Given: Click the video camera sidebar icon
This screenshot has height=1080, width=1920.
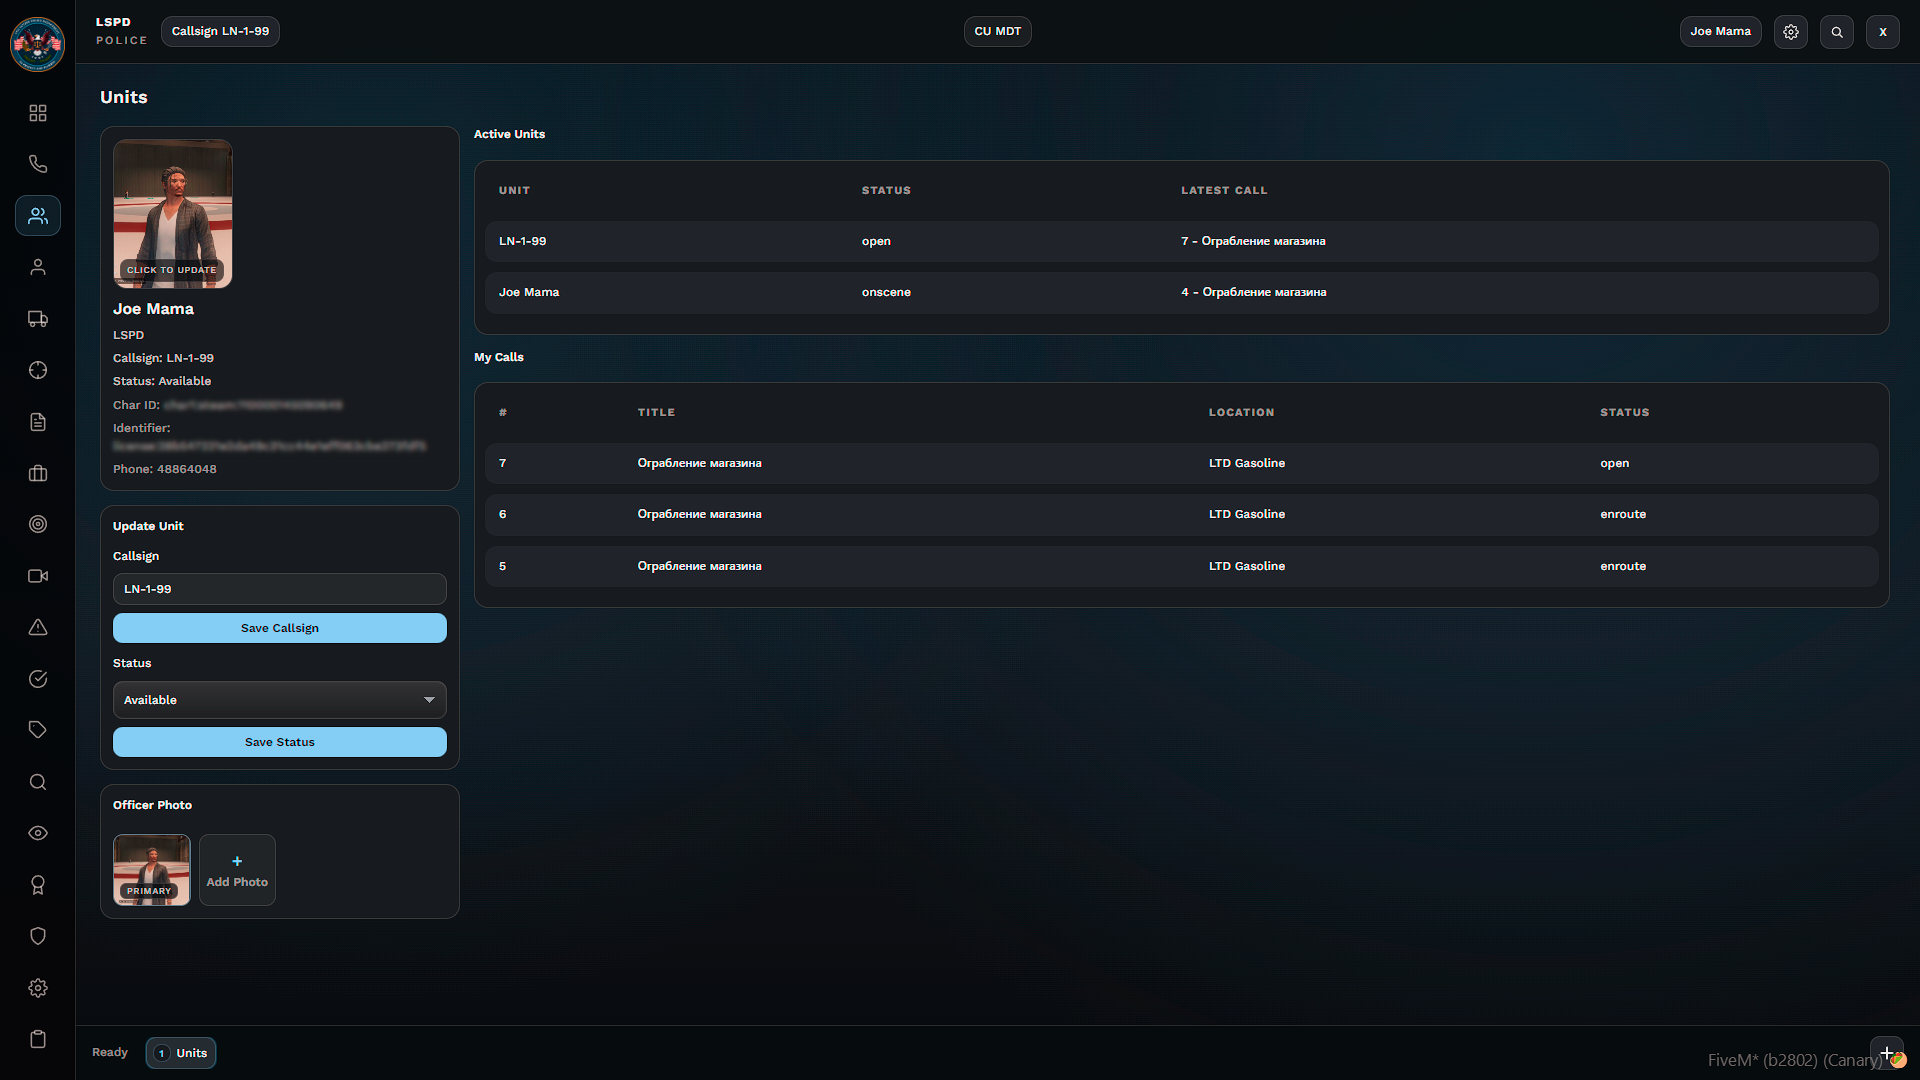Looking at the screenshot, I should point(38,576).
